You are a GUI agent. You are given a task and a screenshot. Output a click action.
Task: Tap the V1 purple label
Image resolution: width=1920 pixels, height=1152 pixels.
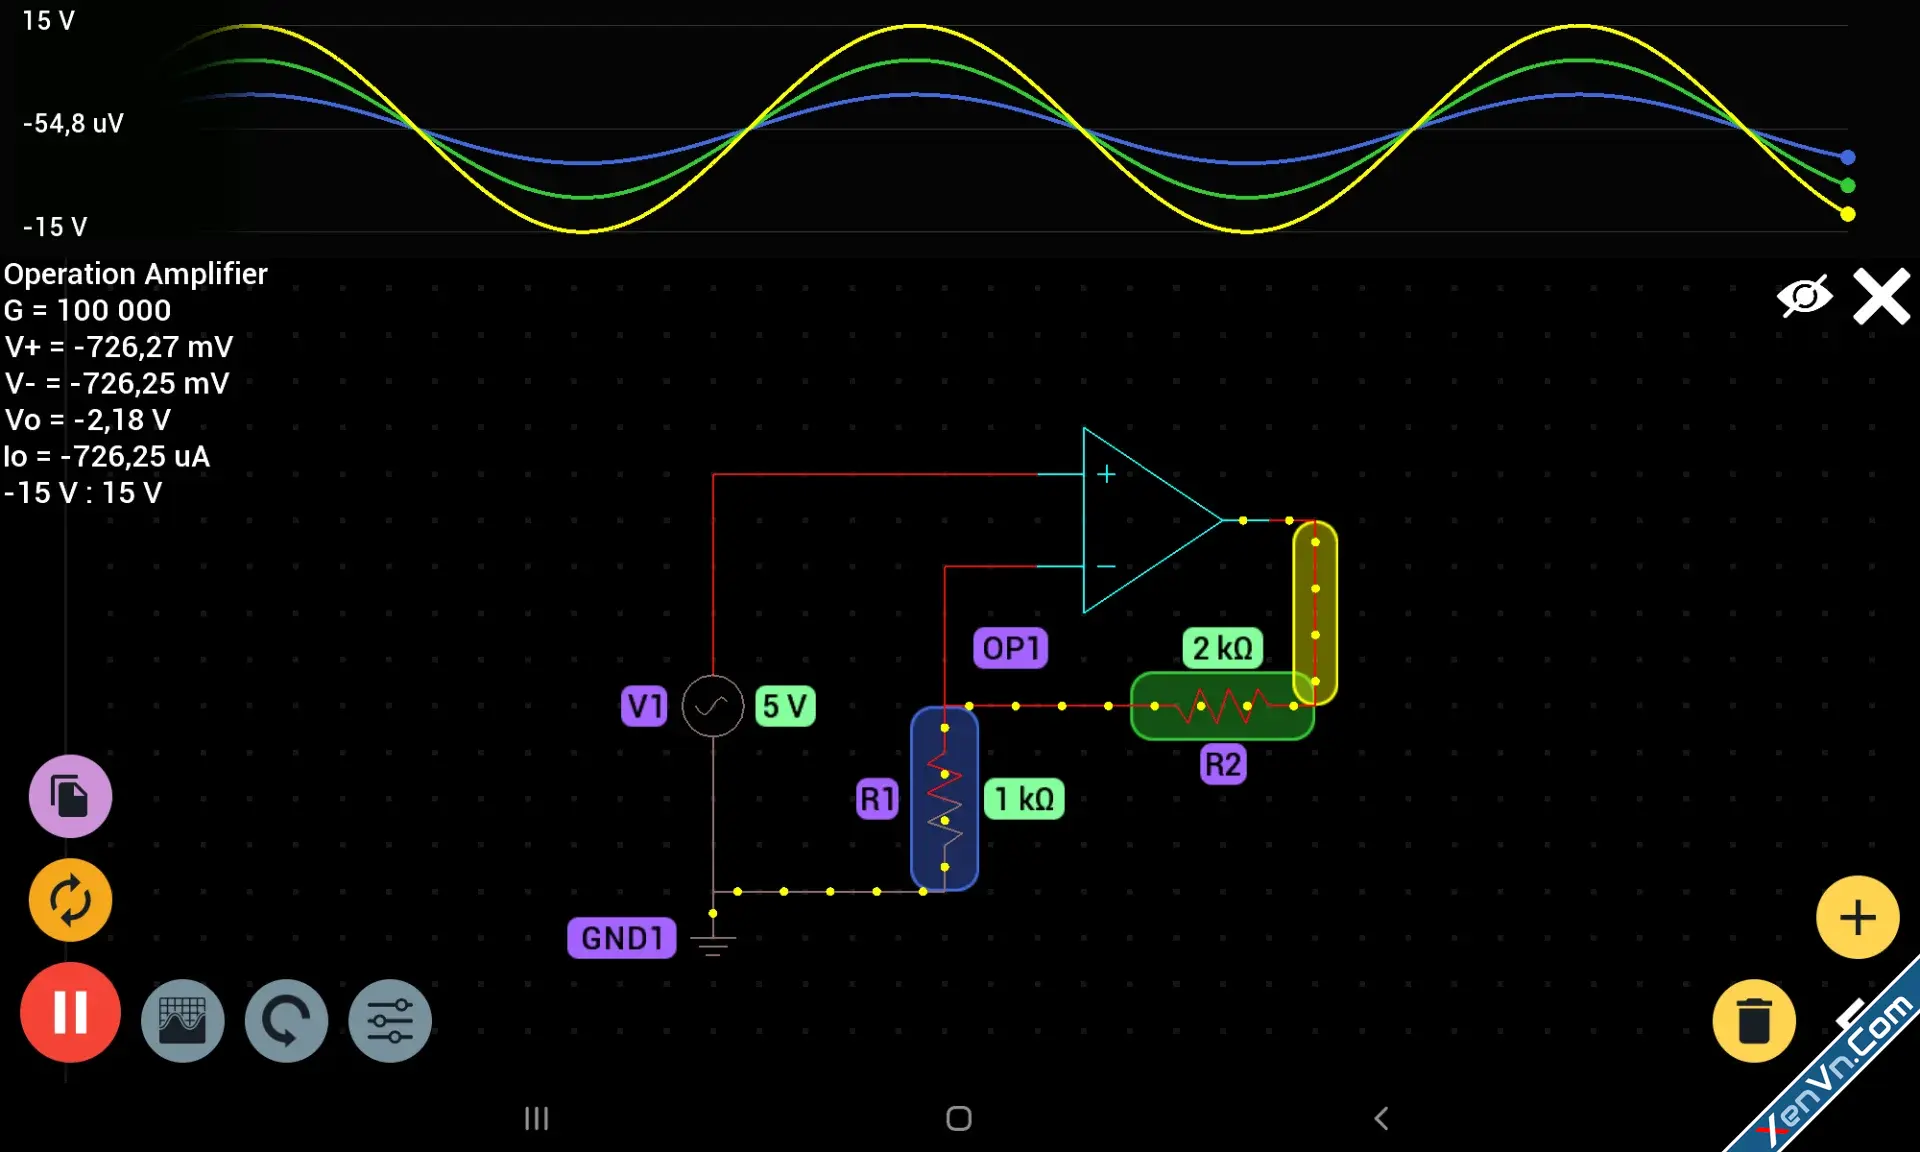(x=644, y=706)
